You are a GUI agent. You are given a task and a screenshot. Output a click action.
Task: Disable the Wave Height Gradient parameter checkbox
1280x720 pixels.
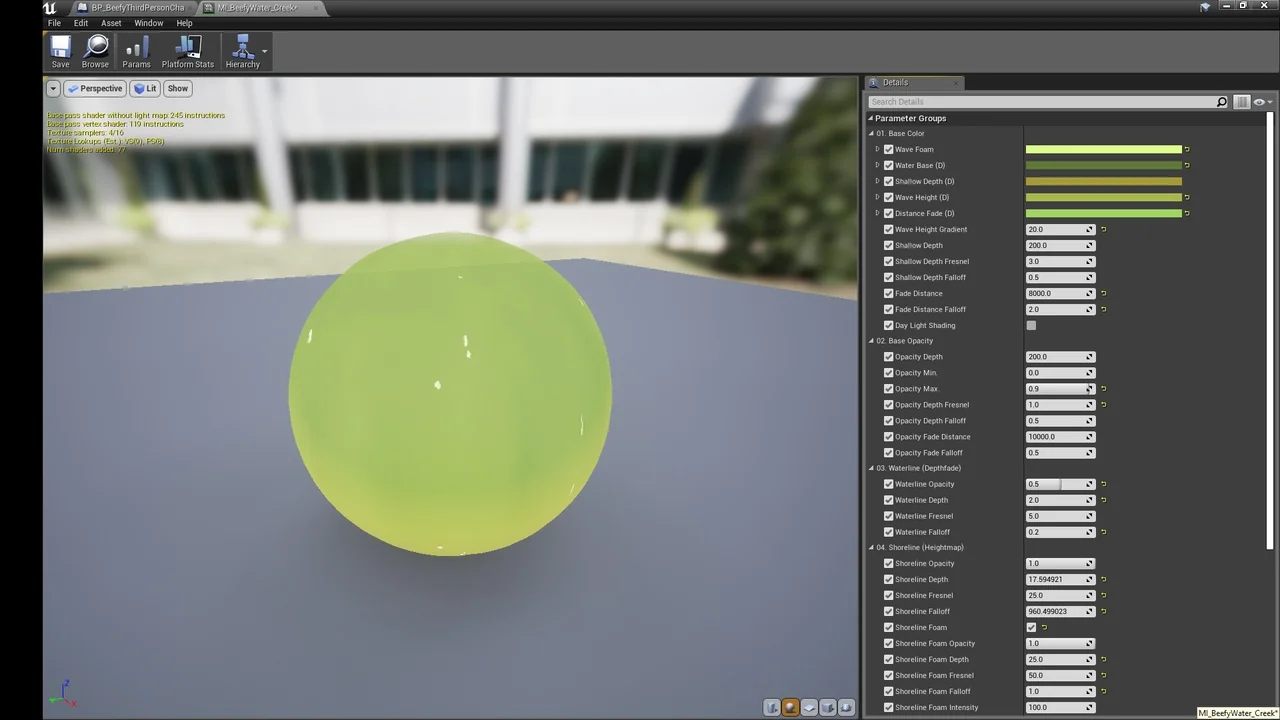[888, 230]
